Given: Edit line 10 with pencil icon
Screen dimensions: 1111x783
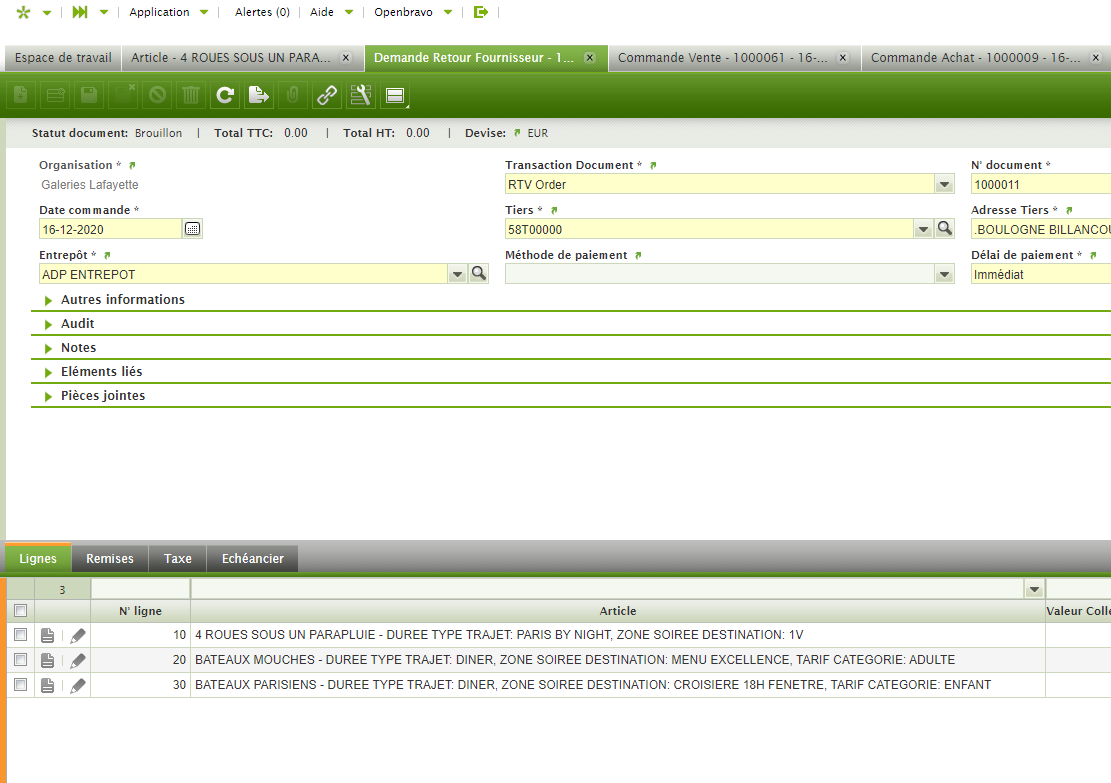Looking at the screenshot, I should pos(78,635).
